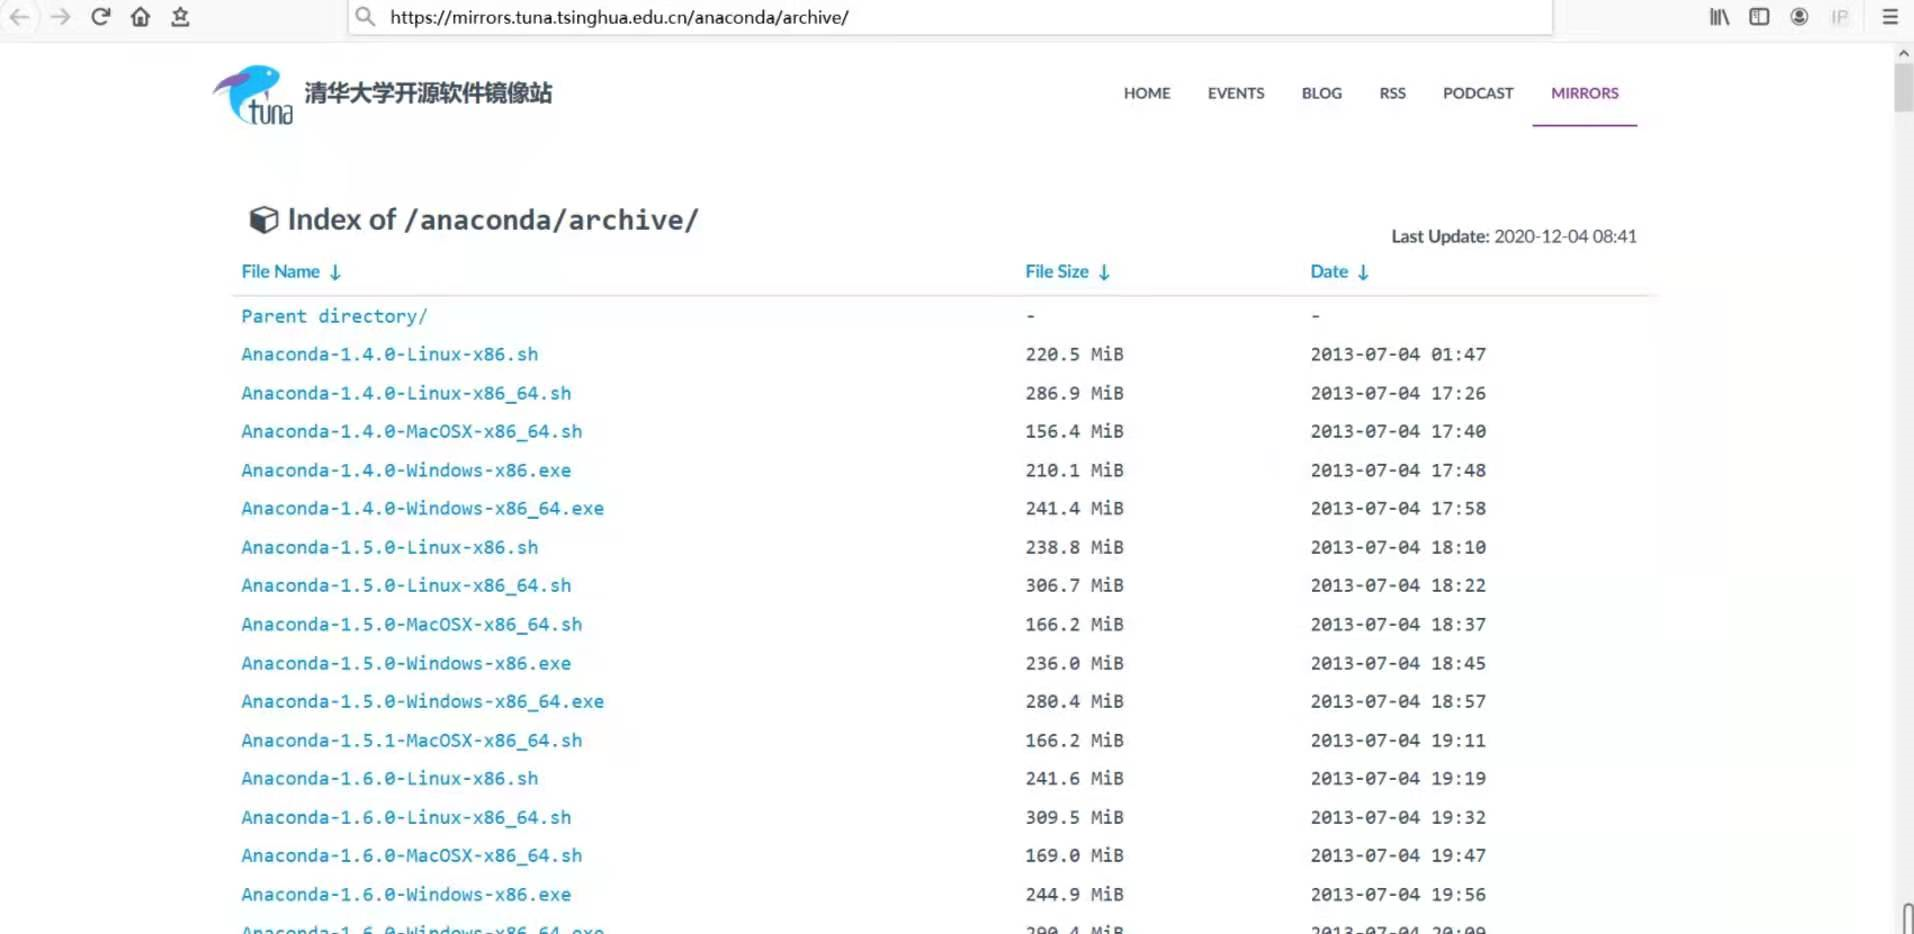Click the box icon beside Index of

pos(263,220)
